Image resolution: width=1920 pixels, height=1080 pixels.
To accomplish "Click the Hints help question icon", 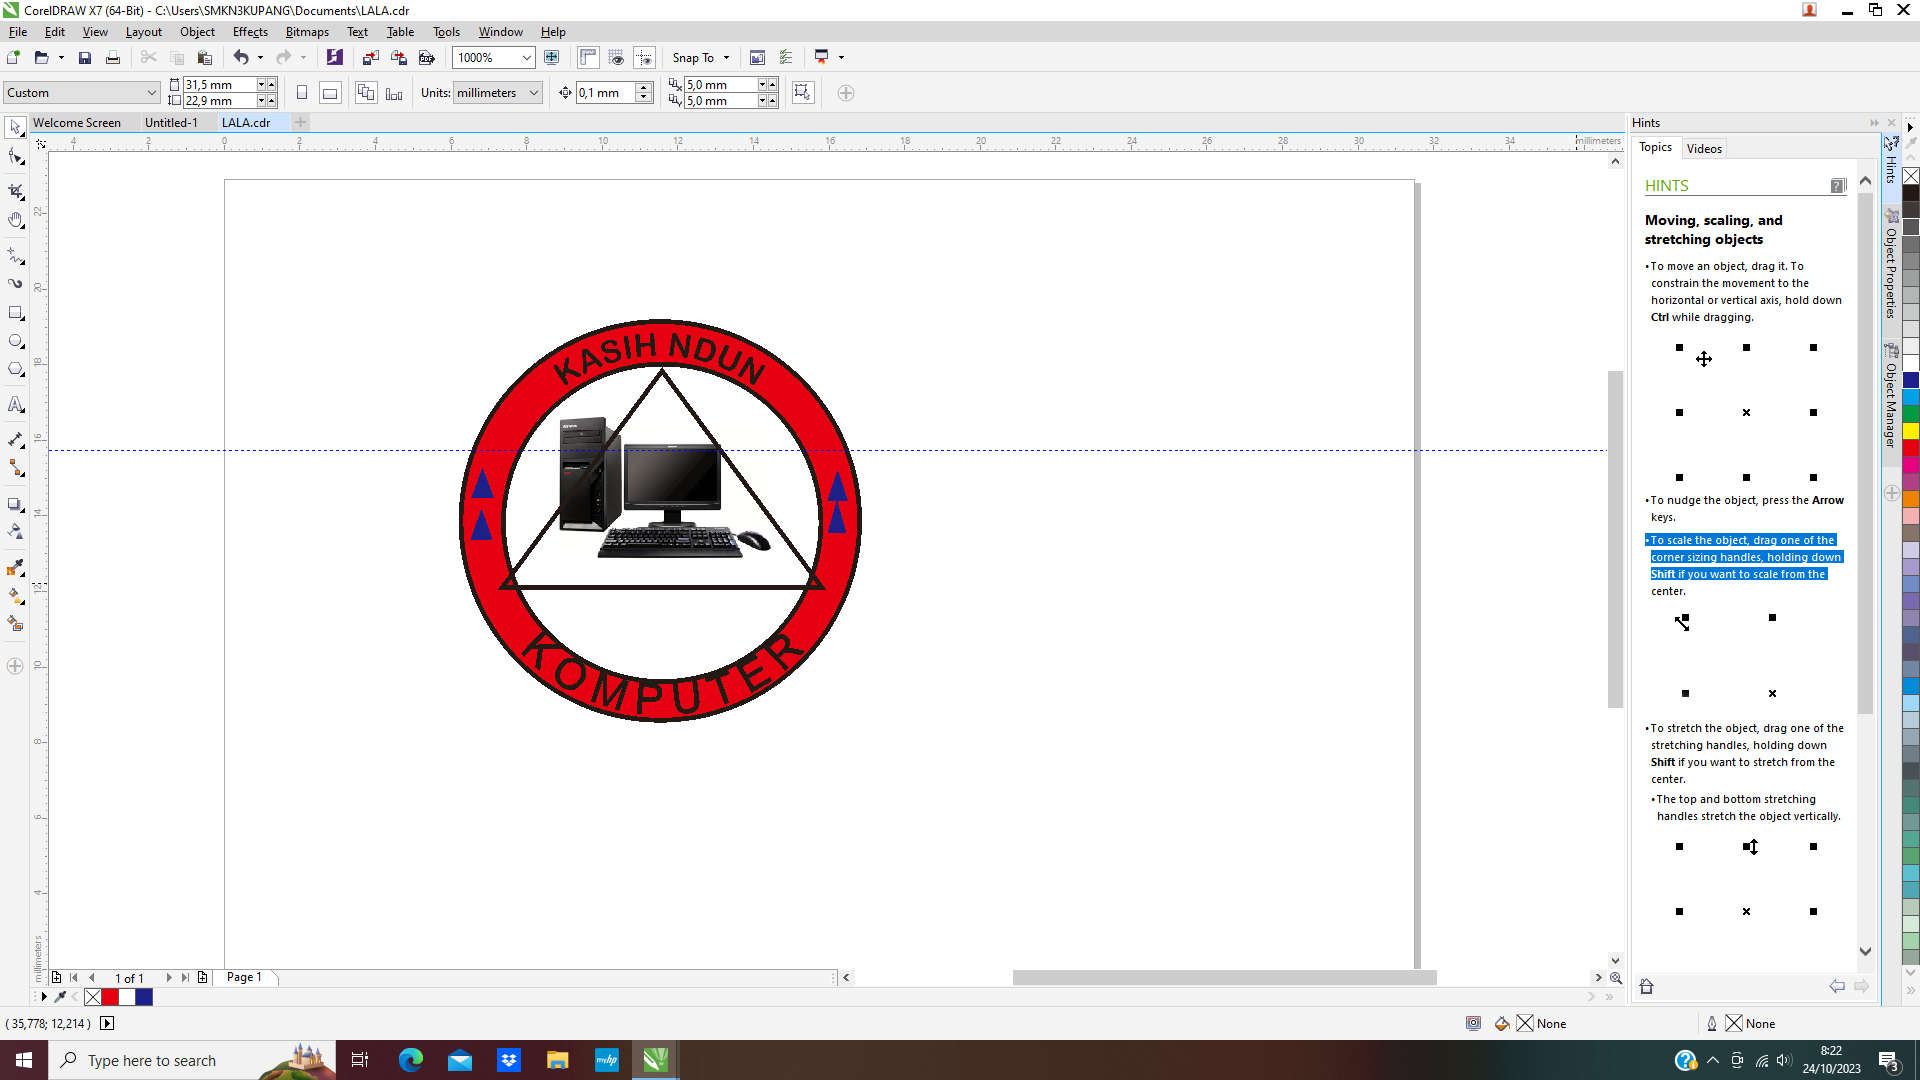I will (x=1837, y=186).
